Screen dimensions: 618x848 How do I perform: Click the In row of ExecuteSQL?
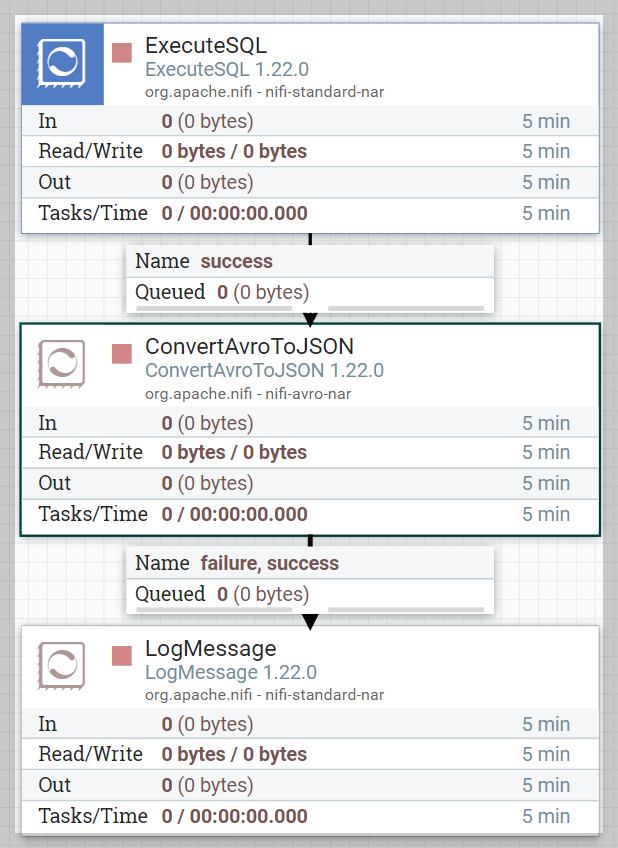tap(310, 121)
